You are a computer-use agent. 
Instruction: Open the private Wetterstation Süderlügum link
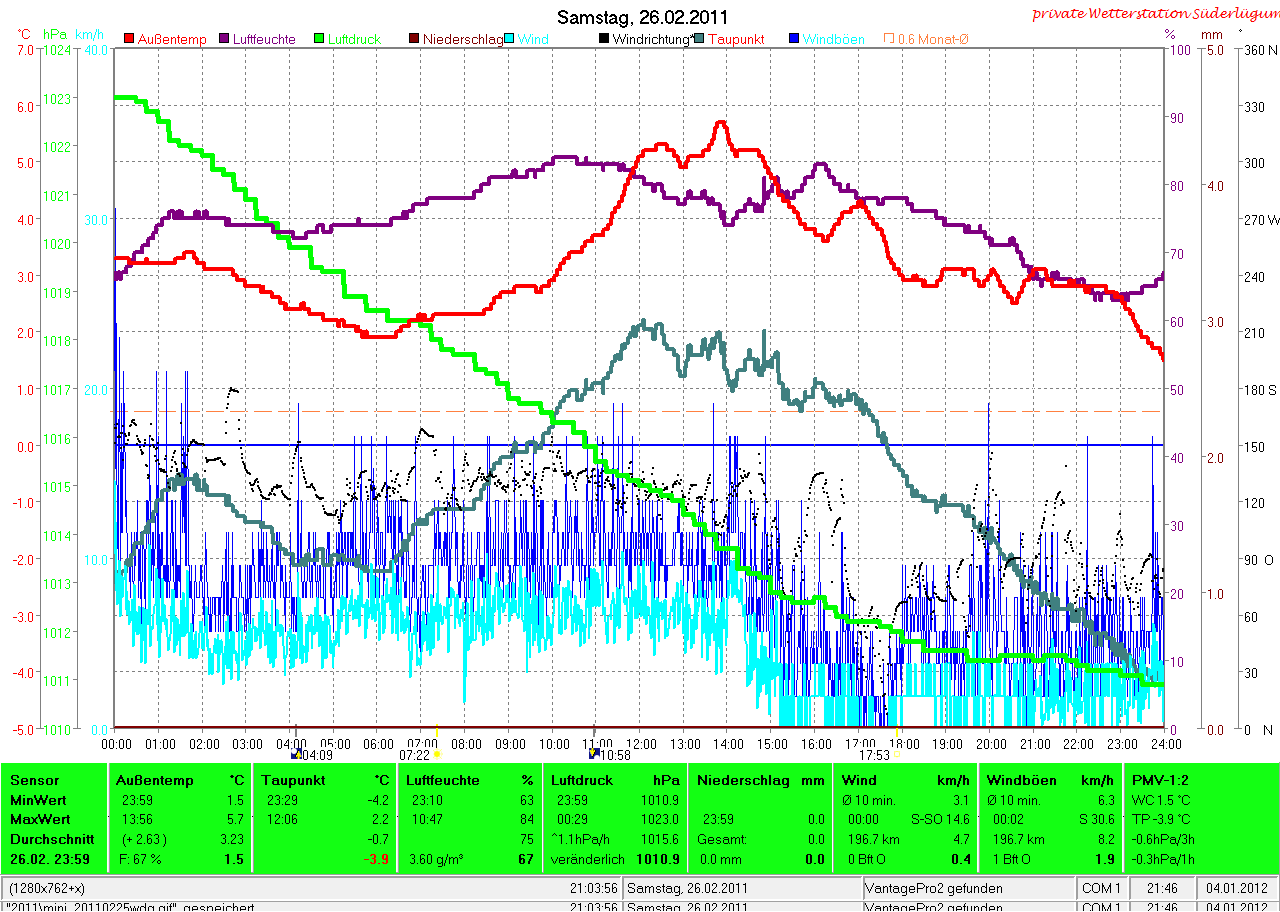pos(1154,13)
